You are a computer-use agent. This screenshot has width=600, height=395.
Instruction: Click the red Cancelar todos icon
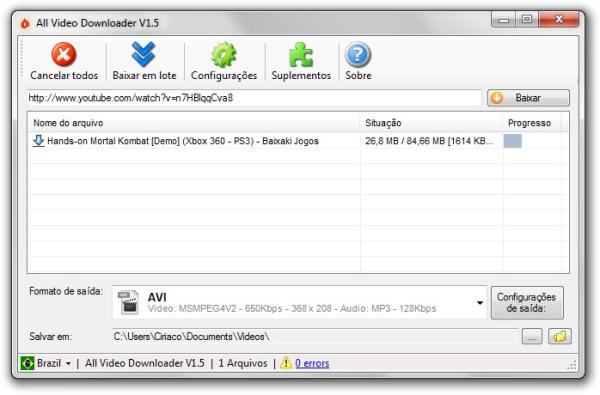[64, 55]
